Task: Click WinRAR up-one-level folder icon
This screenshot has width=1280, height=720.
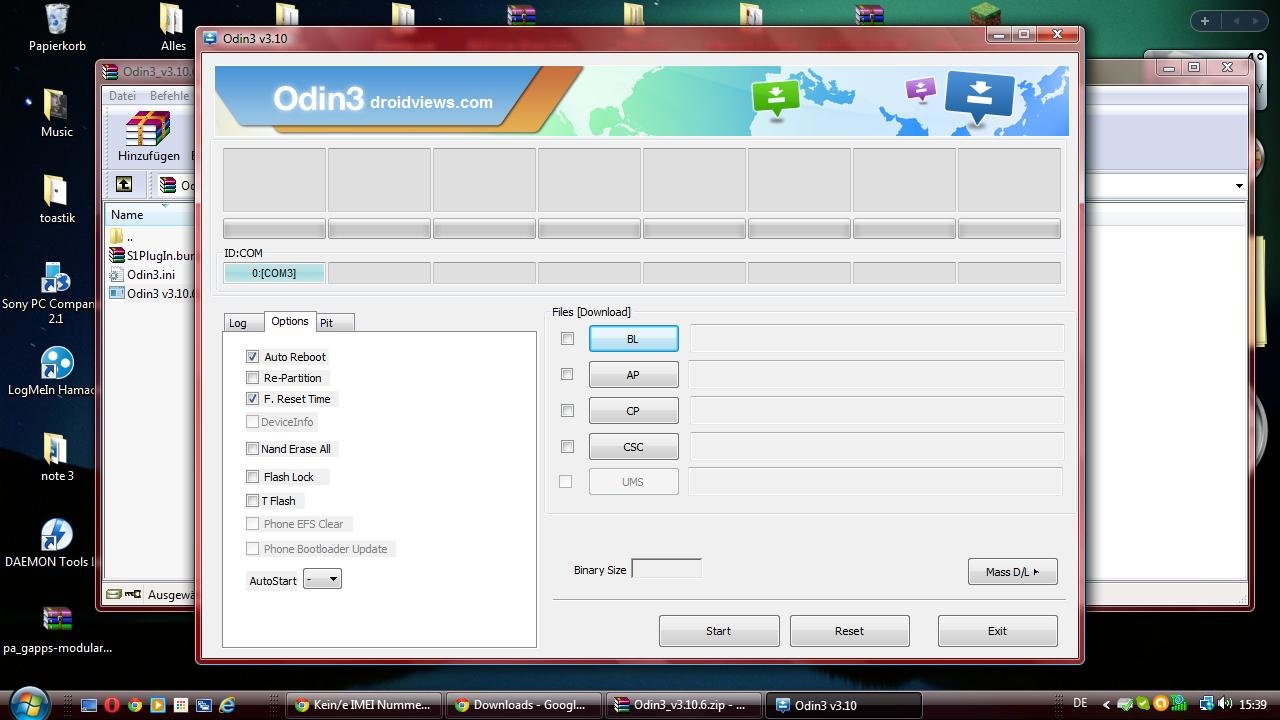Action: (x=124, y=184)
